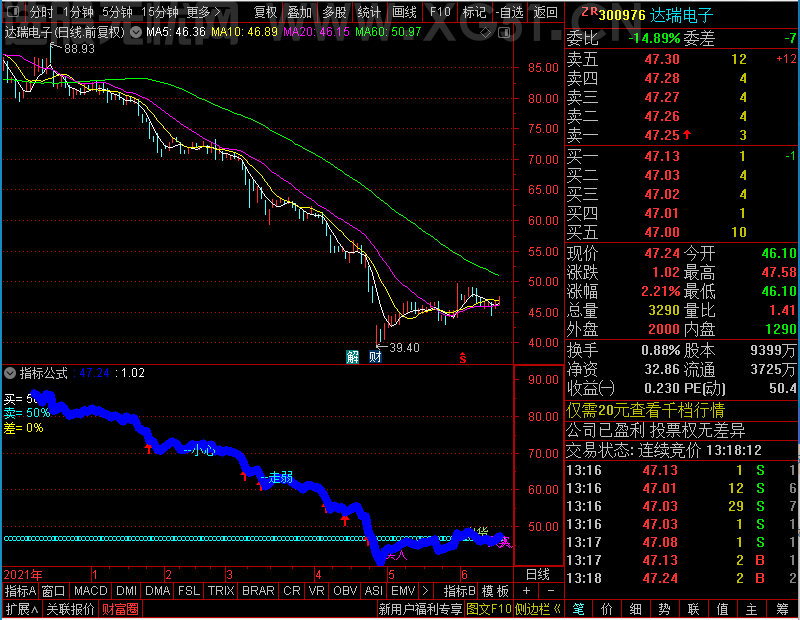800x620 pixels.
Task: Click 指标A indicator group
Action: (x=20, y=591)
